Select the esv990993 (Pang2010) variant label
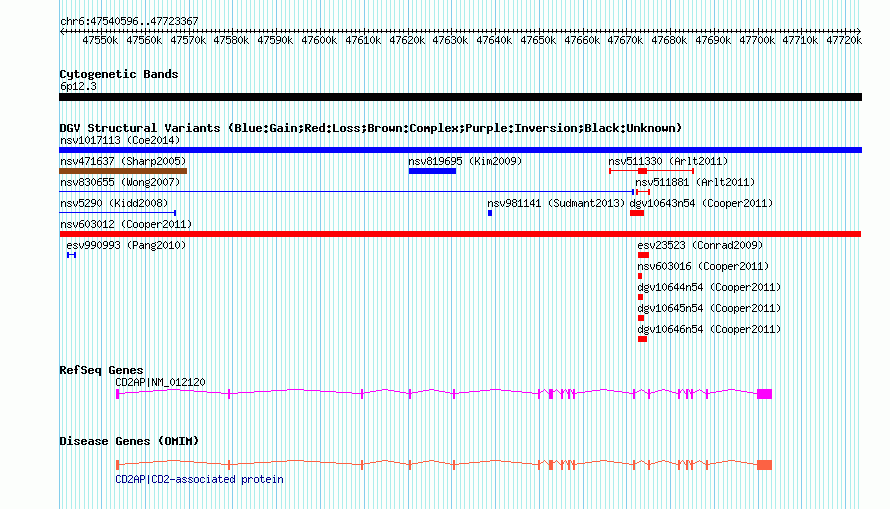 (x=126, y=245)
